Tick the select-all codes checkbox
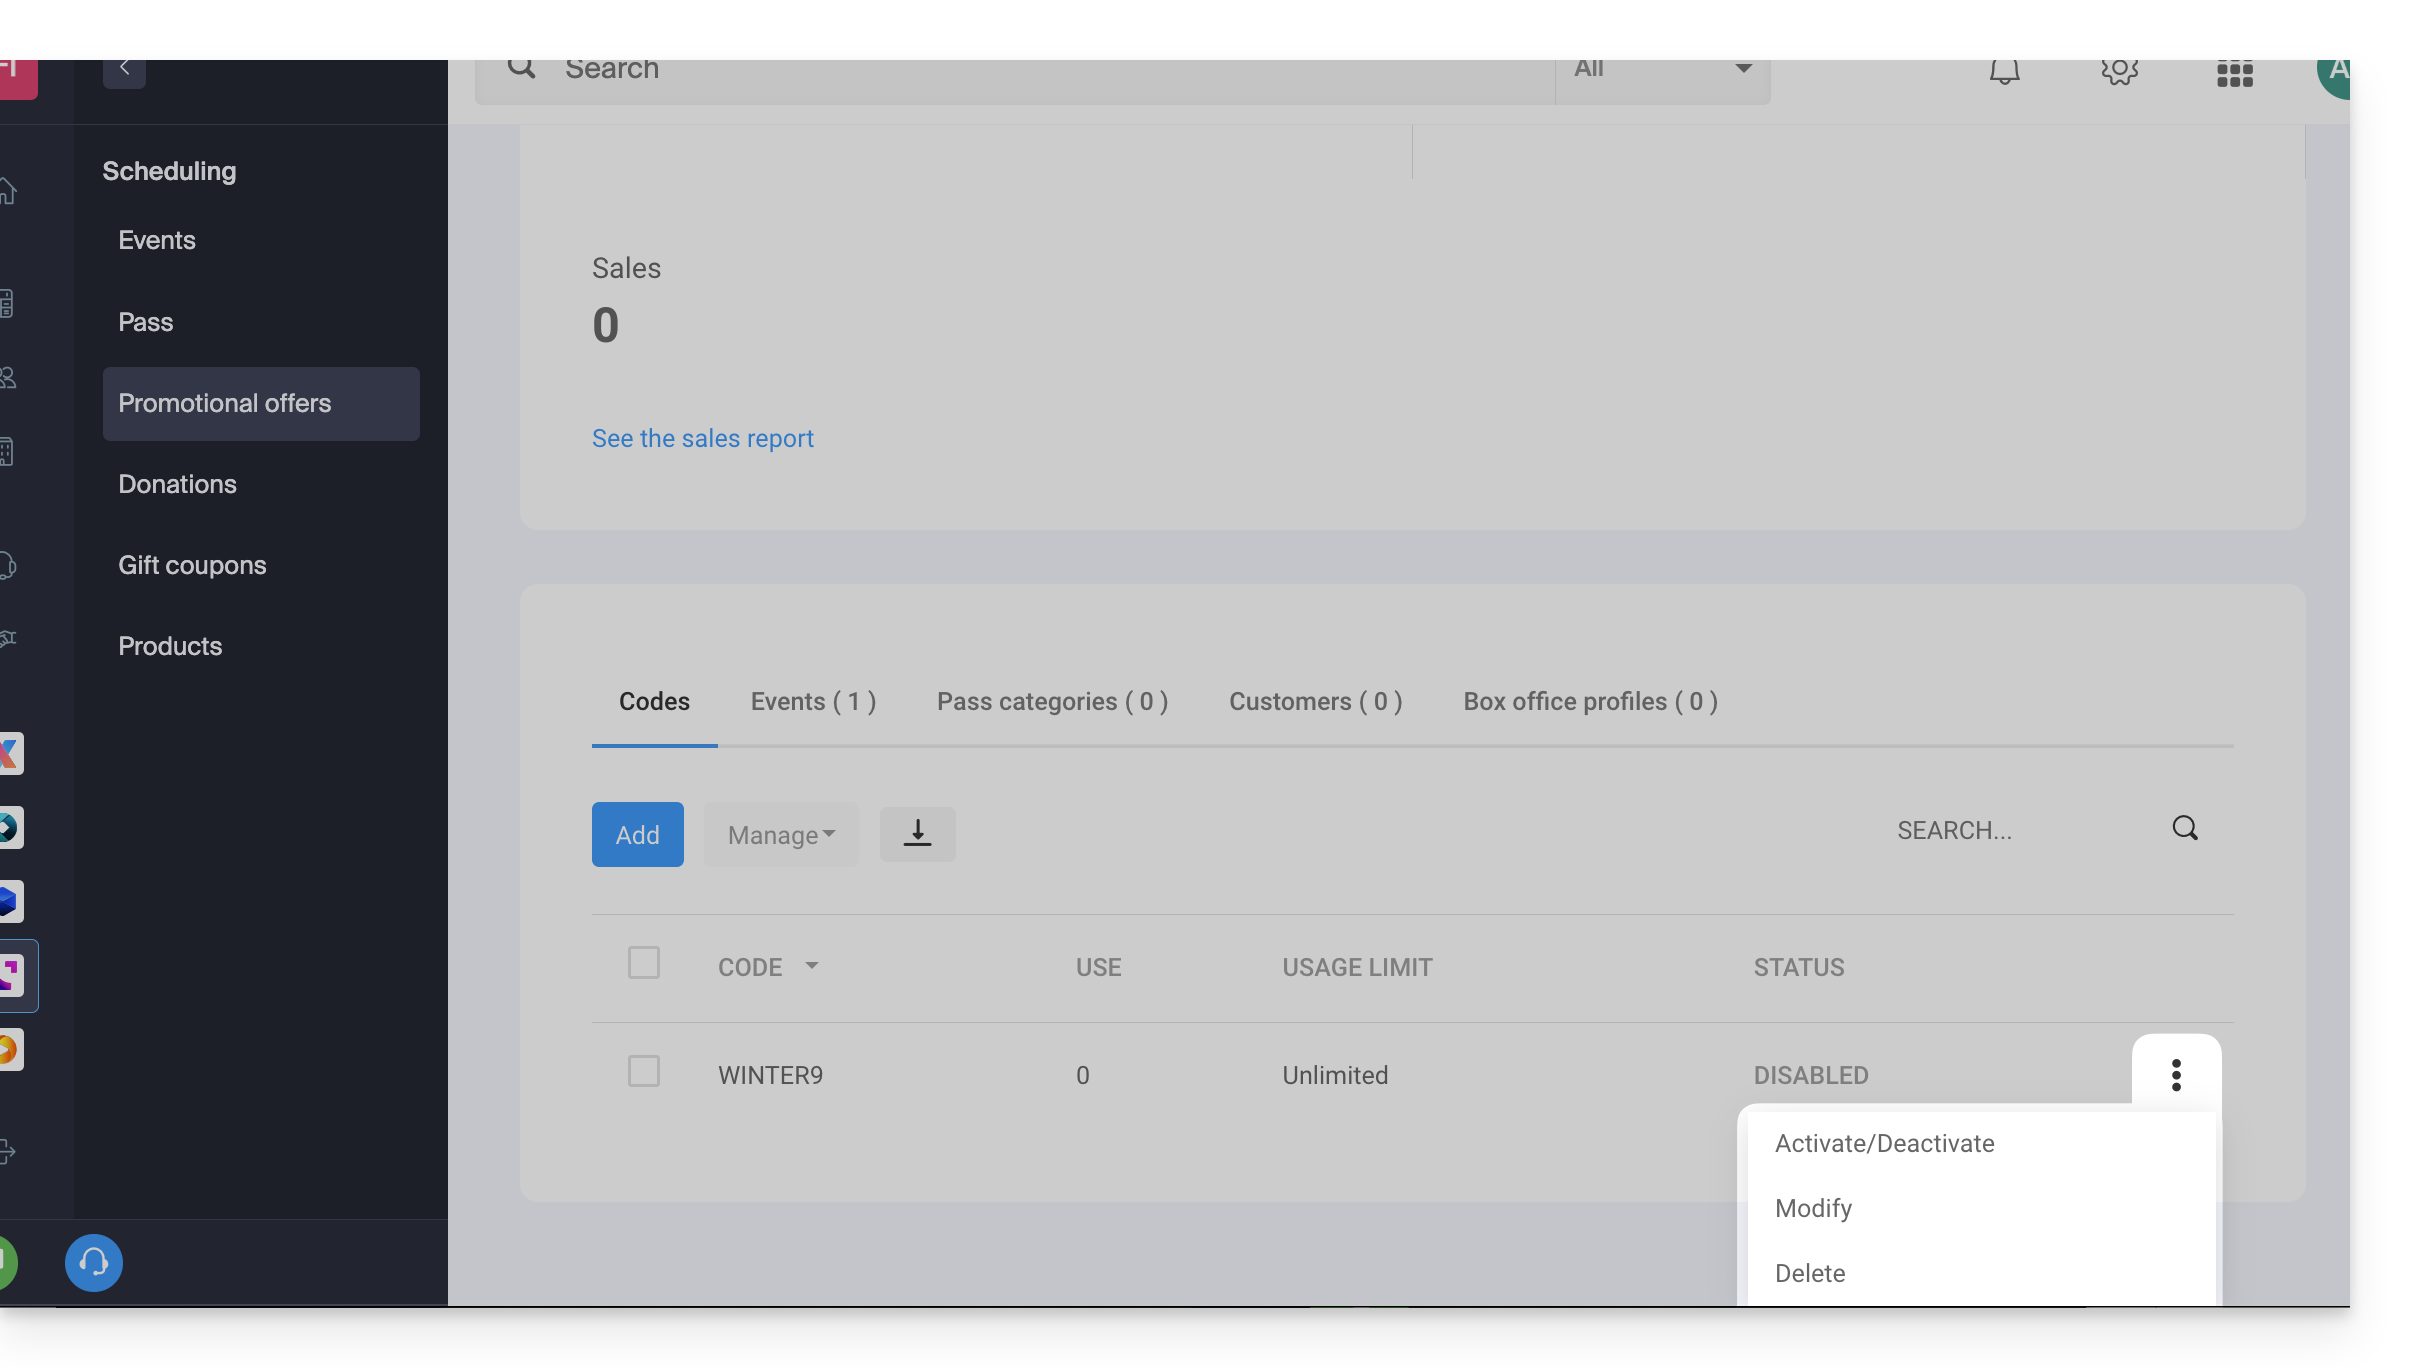Viewport: 2410px width, 1368px height. [644, 963]
